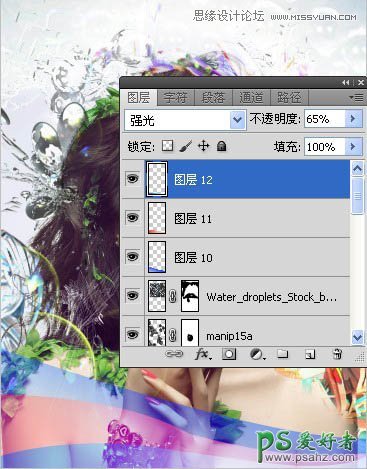This screenshot has width=367, height=469.
Task: Select layer name 图层 10
Action: click(x=193, y=257)
